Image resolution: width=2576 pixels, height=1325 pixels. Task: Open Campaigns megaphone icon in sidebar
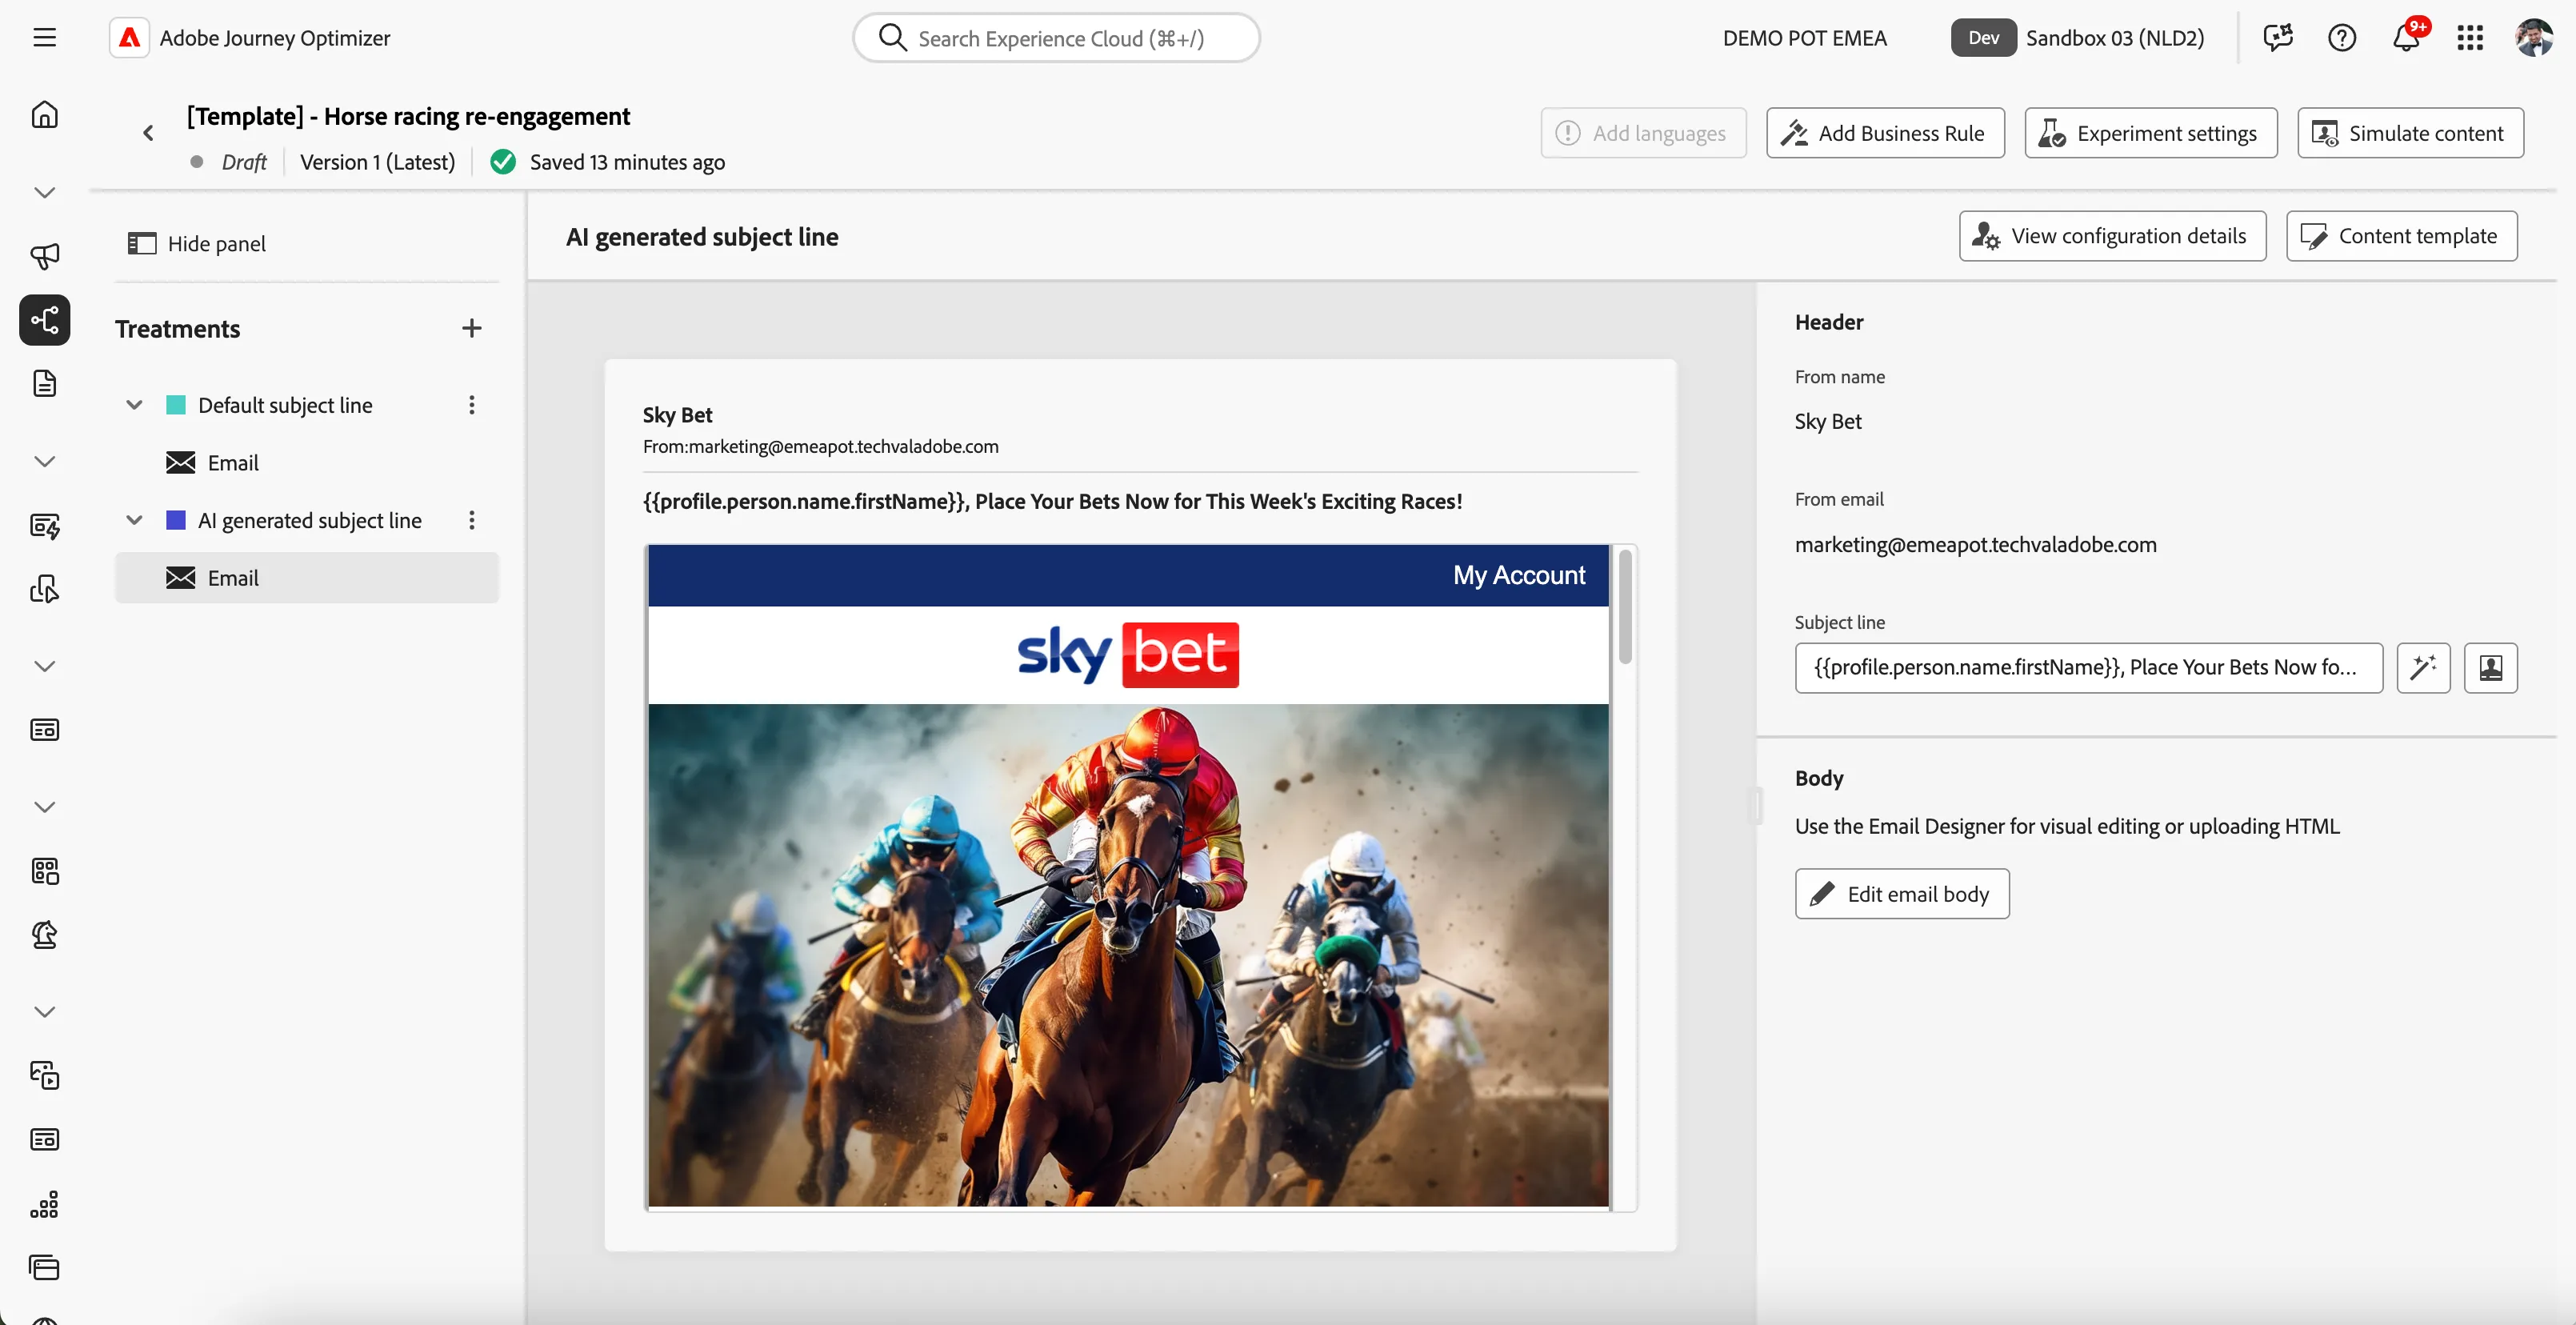45,256
